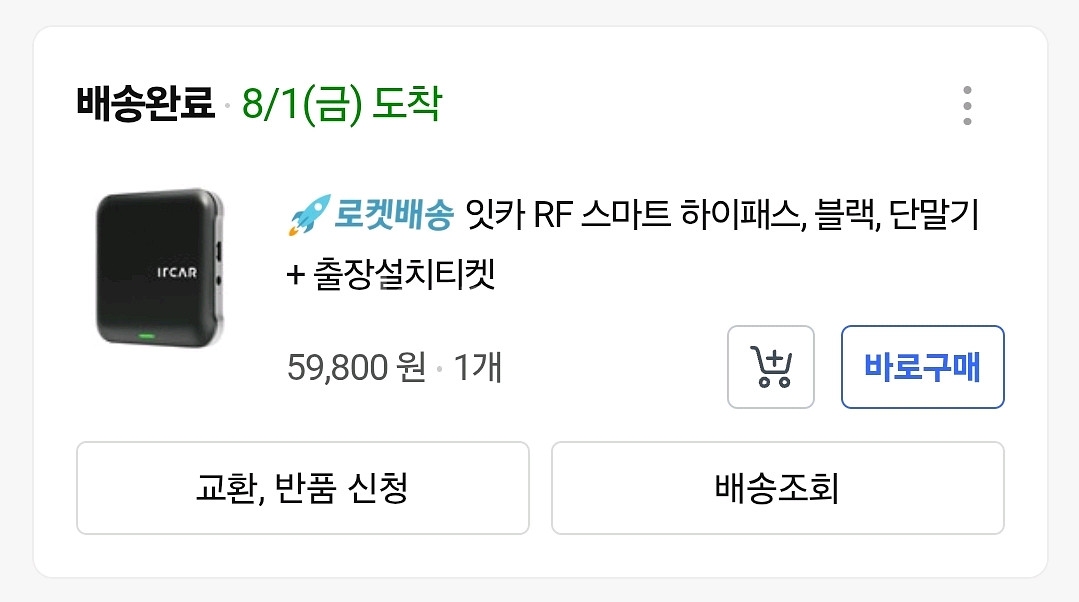Open 배송조회 delivery tracking
Screen dimensions: 1079x602
[x=777, y=489]
